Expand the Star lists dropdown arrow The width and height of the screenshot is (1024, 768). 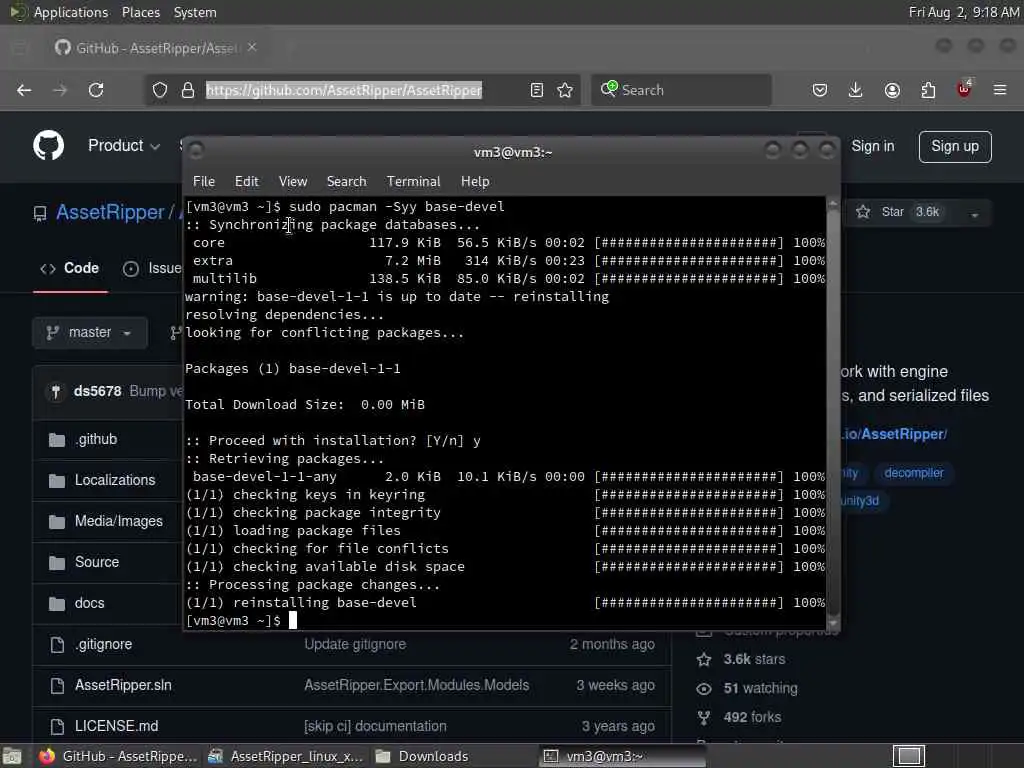click(974, 213)
